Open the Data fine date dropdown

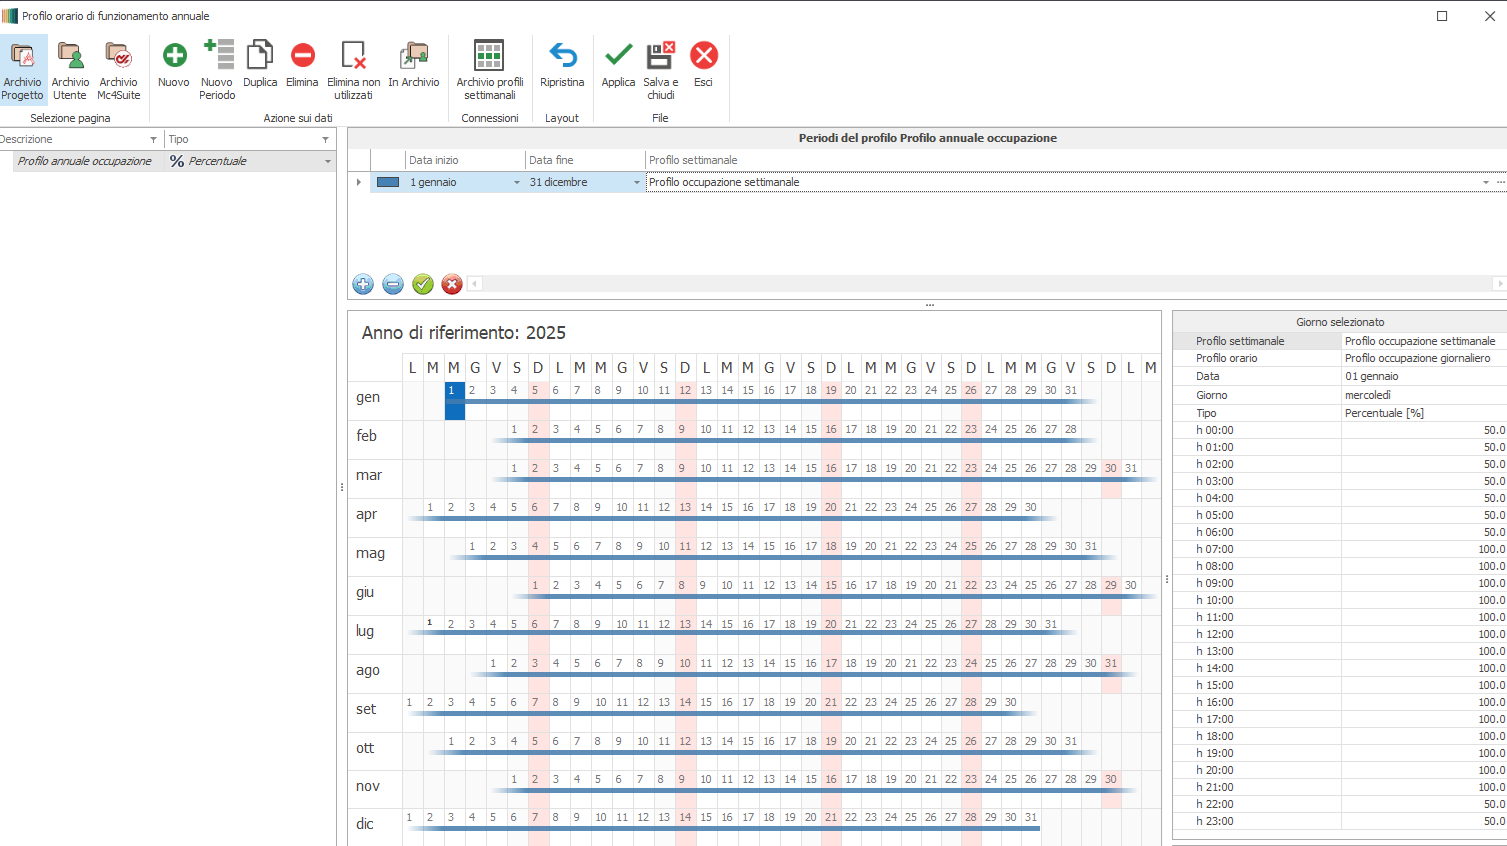(x=637, y=183)
